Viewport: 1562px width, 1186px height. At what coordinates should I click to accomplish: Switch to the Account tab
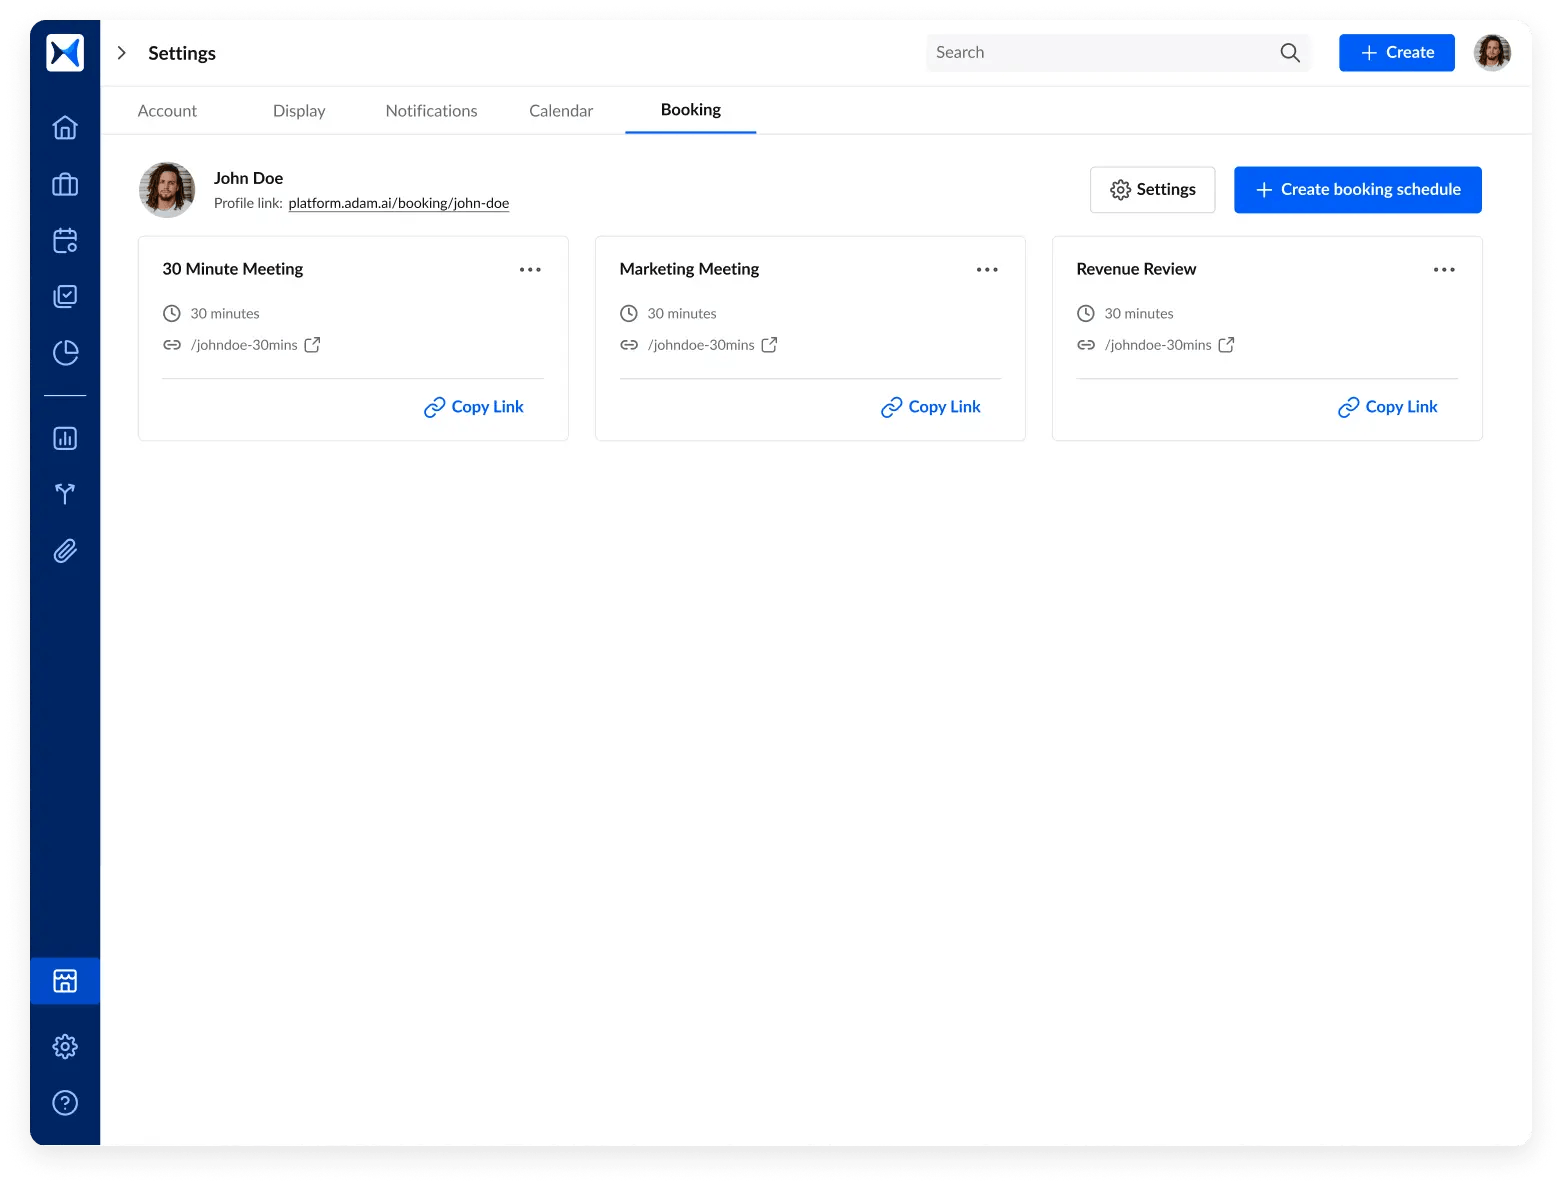(167, 111)
